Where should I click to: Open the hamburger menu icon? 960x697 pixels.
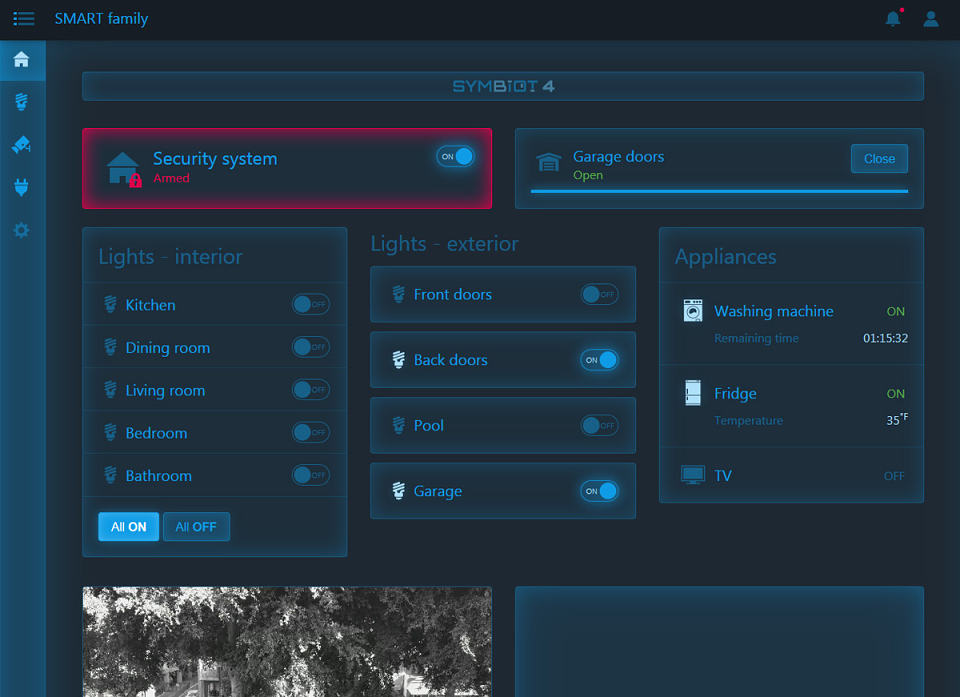(24, 18)
